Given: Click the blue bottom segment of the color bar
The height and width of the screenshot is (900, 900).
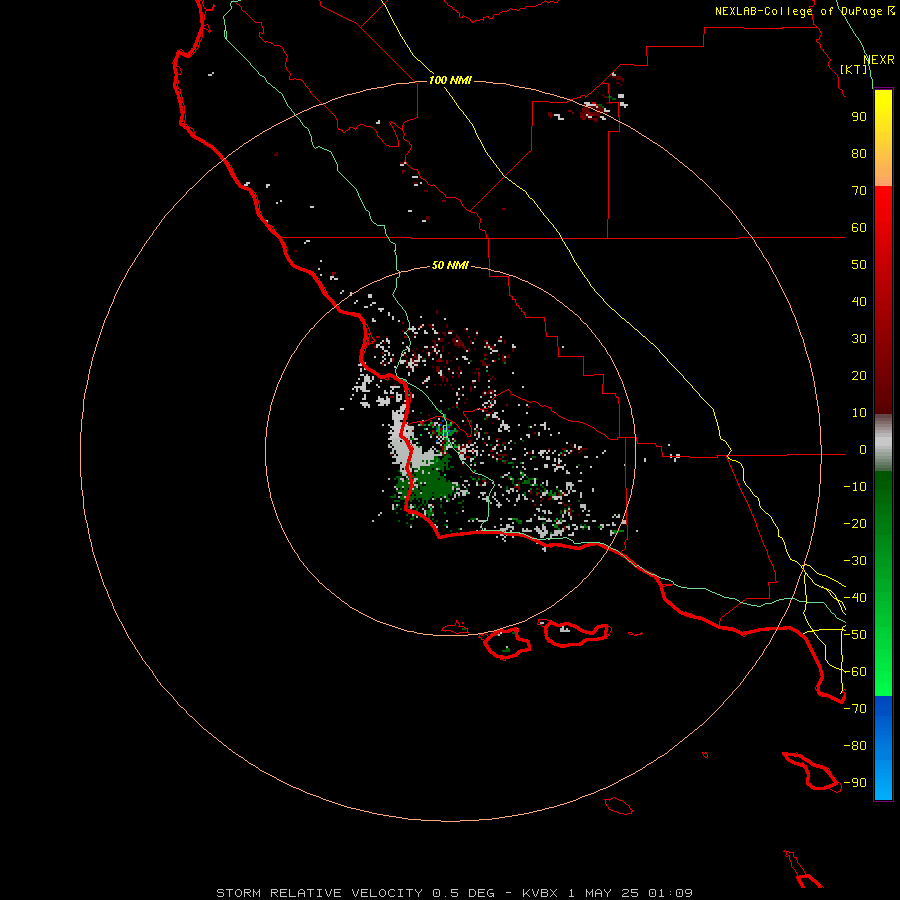Looking at the screenshot, I should (883, 748).
